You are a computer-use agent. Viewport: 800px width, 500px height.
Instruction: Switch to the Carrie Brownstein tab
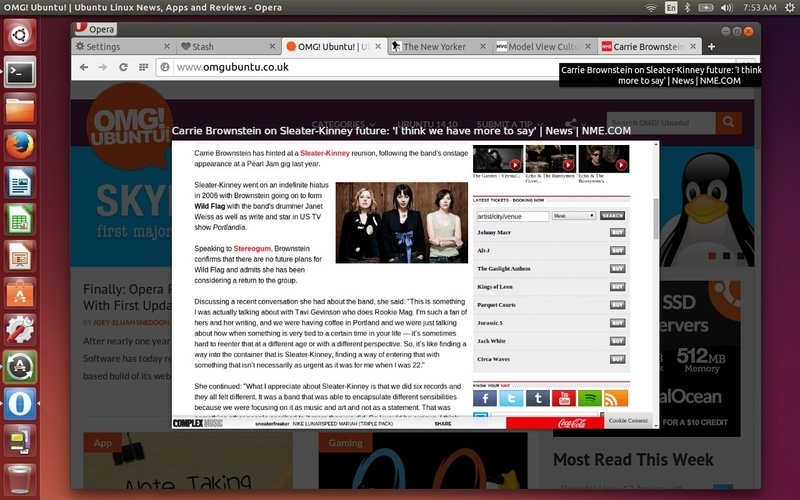click(649, 46)
